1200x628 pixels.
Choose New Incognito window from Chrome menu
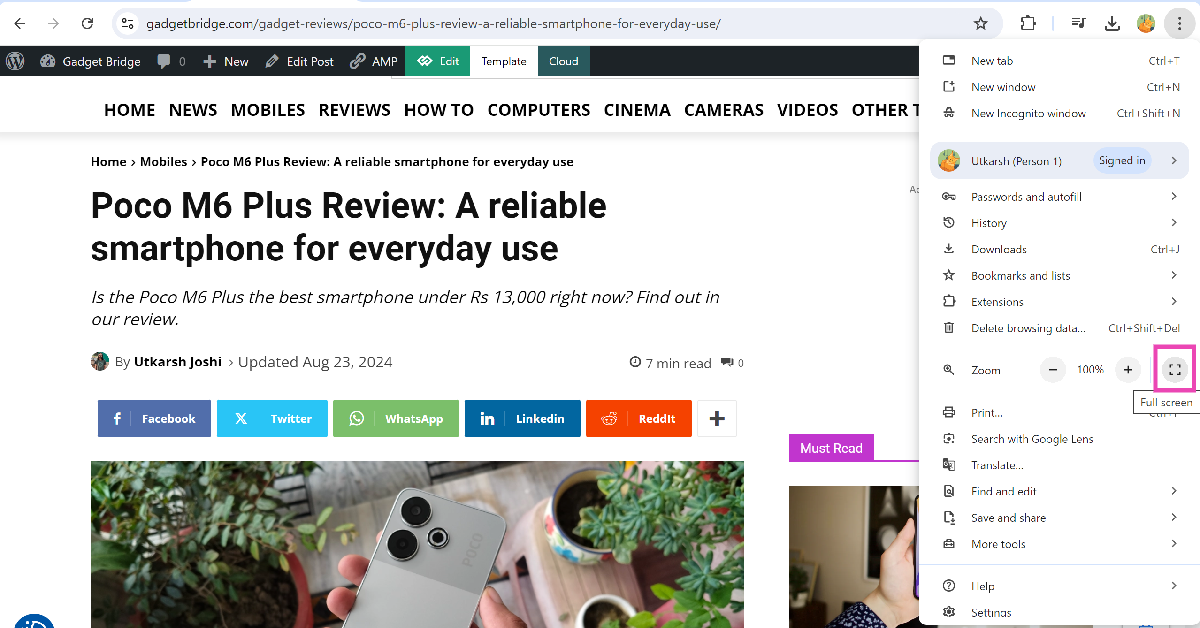[x=1061, y=113]
